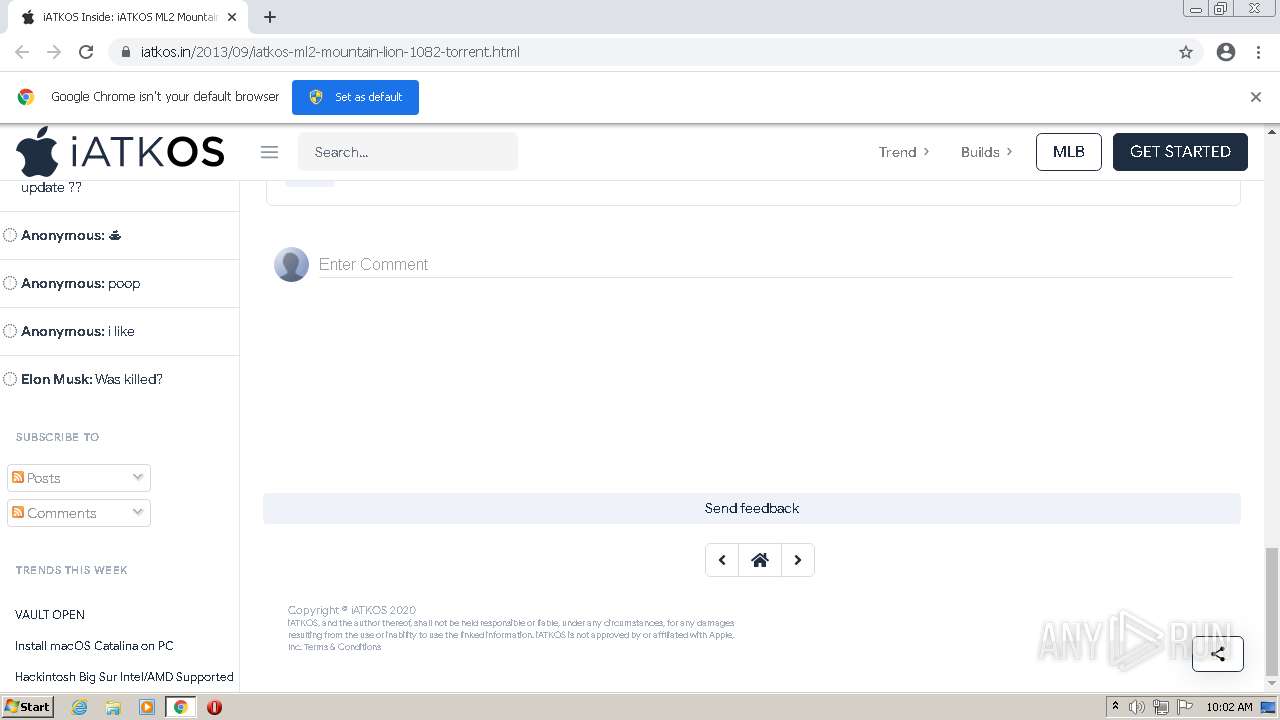This screenshot has width=1280, height=720.
Task: Go to the home page icon
Action: click(x=760, y=560)
